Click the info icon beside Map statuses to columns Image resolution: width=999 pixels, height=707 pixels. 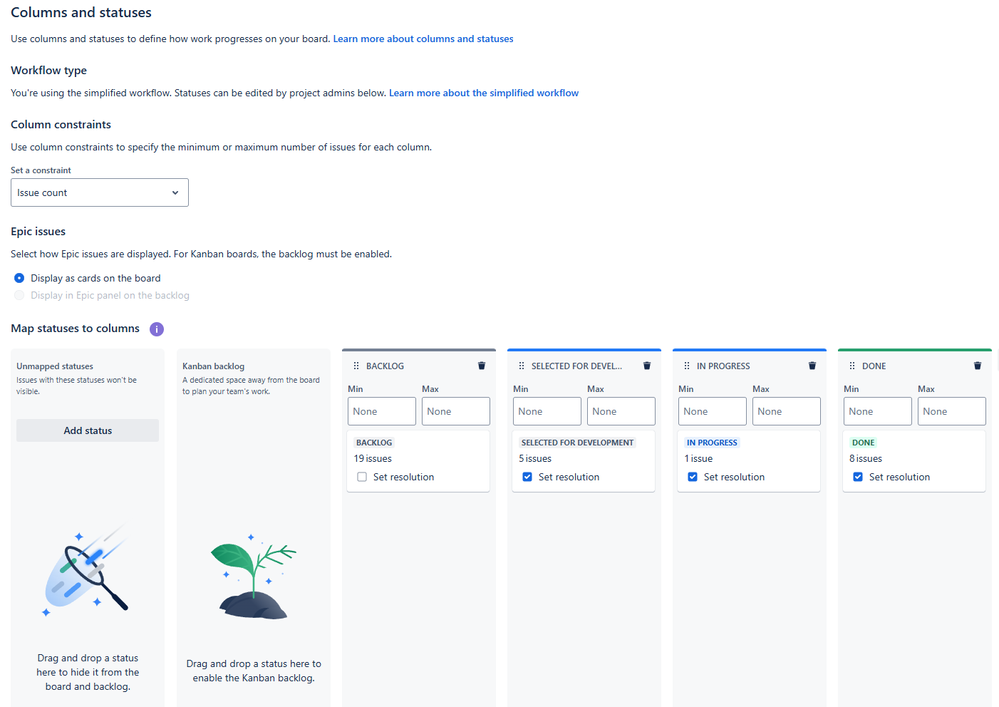[x=157, y=329]
